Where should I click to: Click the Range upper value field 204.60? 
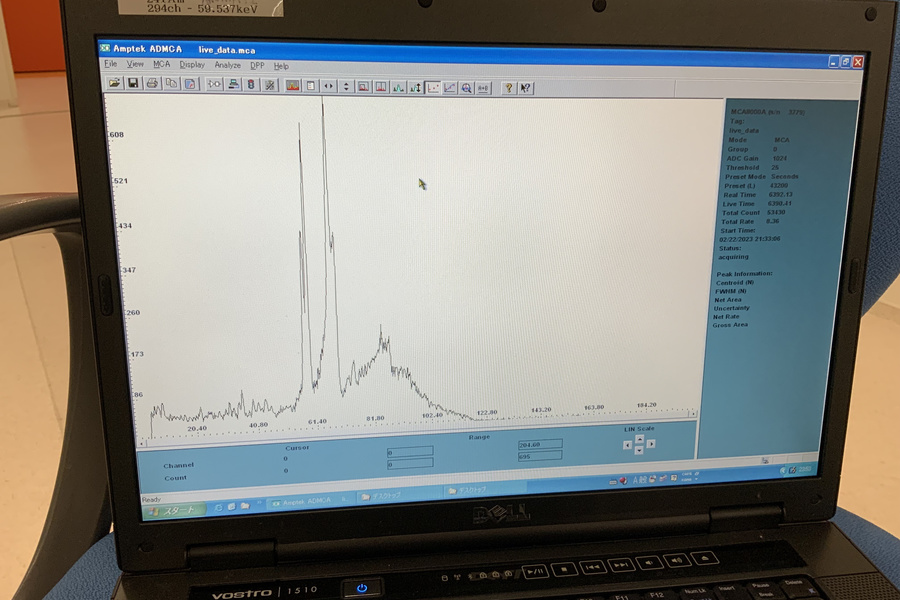click(x=539, y=444)
